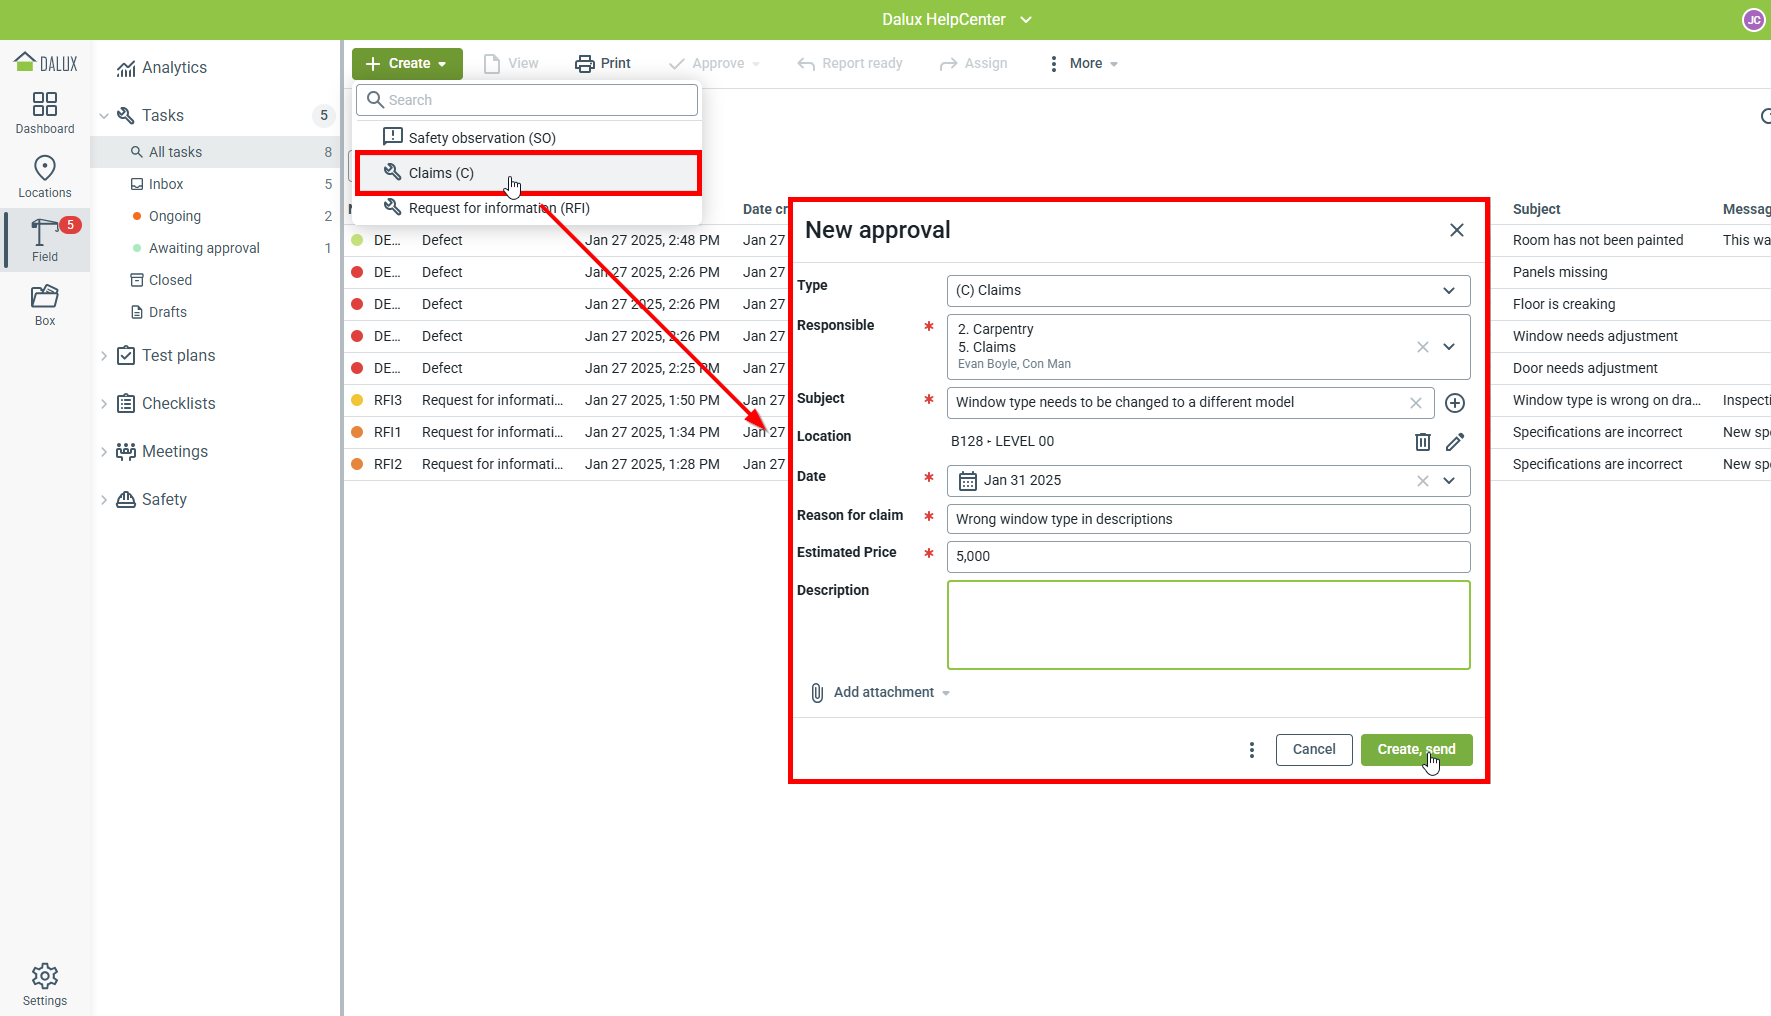
Task: Open the Awaiting approval task filter
Action: pos(204,248)
